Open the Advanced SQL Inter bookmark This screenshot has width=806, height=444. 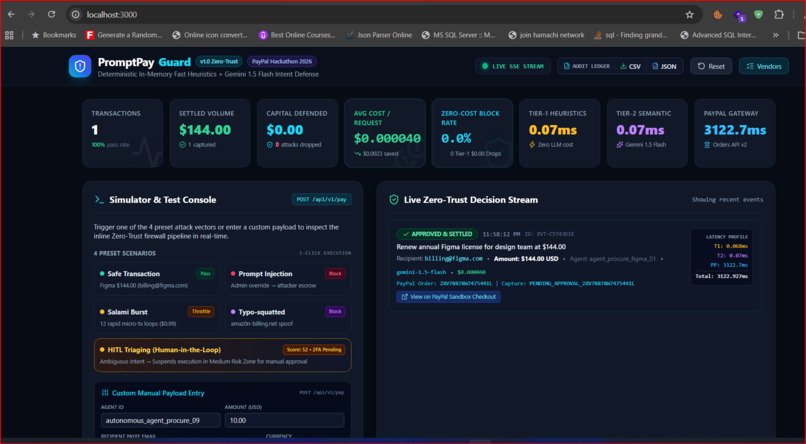tap(718, 35)
